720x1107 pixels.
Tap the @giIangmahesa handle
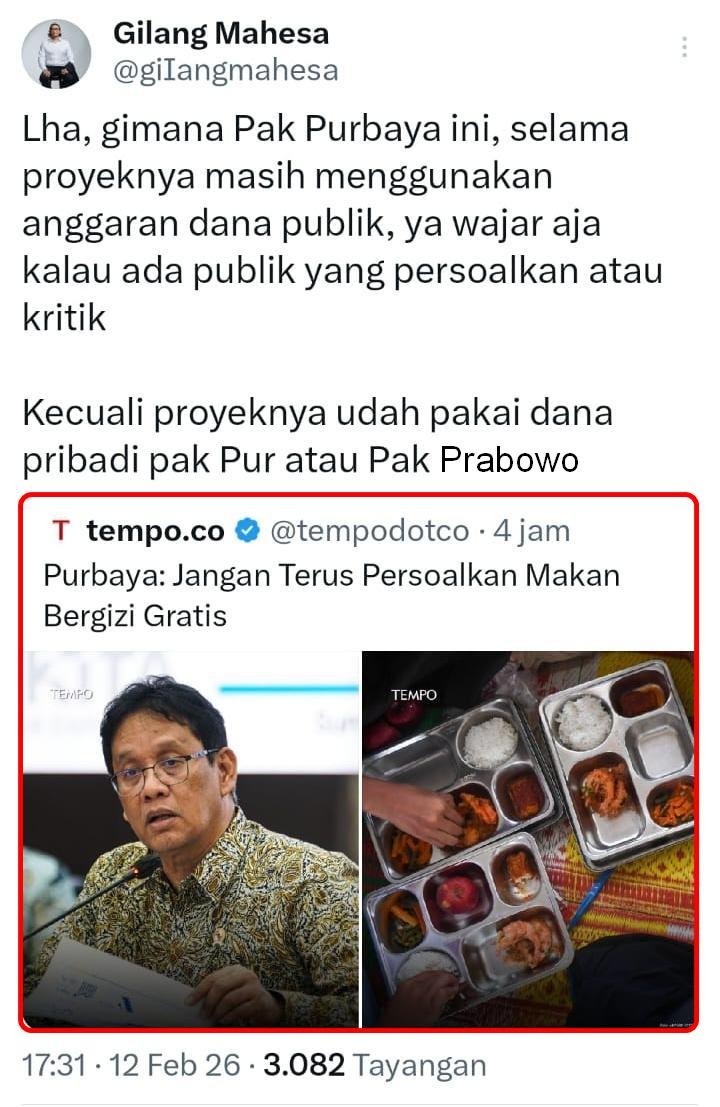pyautogui.click(x=225, y=71)
